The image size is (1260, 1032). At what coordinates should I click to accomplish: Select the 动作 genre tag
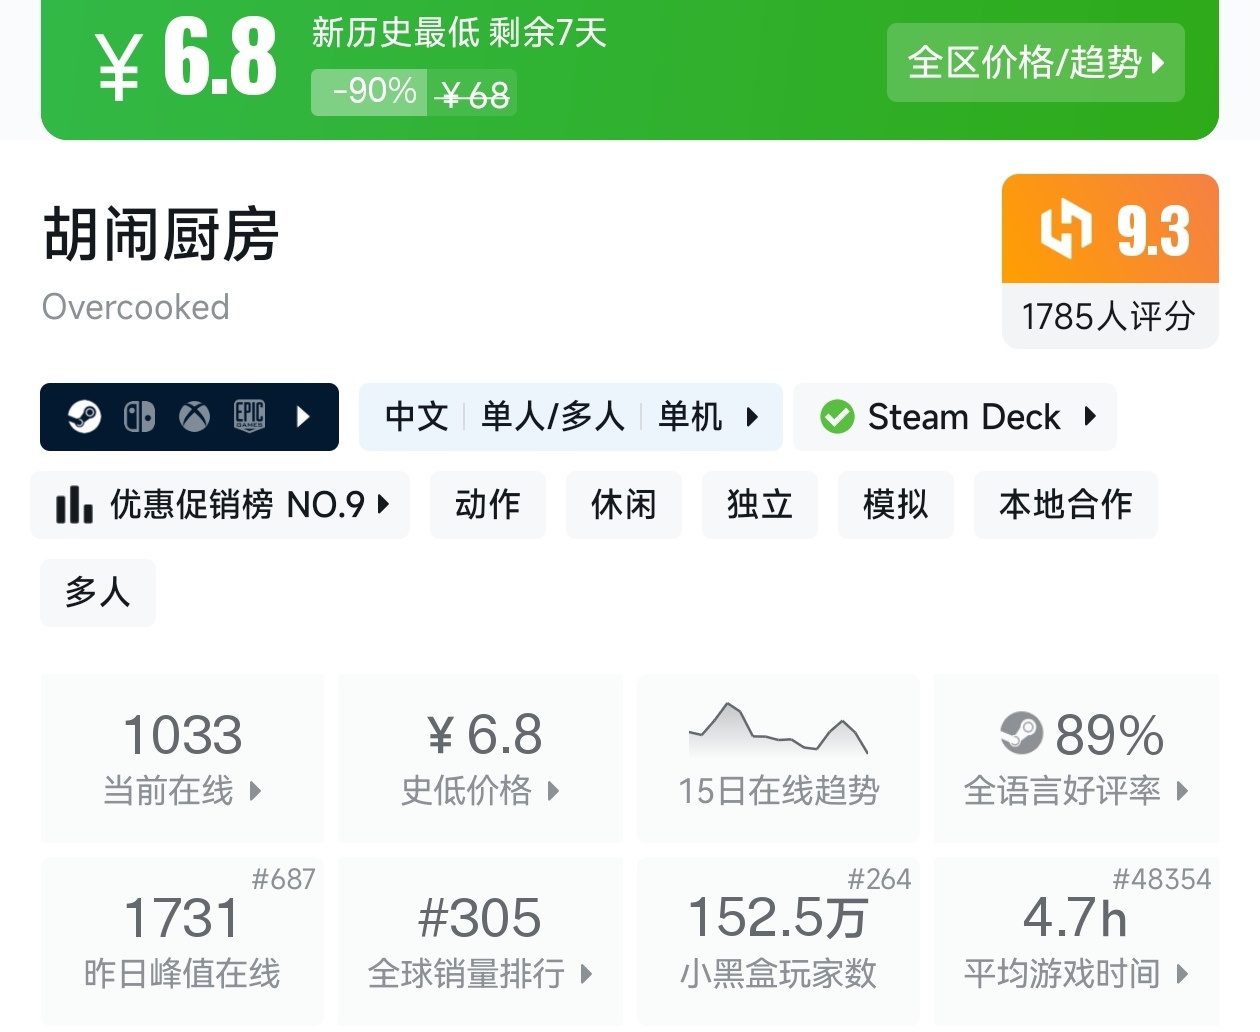click(488, 505)
